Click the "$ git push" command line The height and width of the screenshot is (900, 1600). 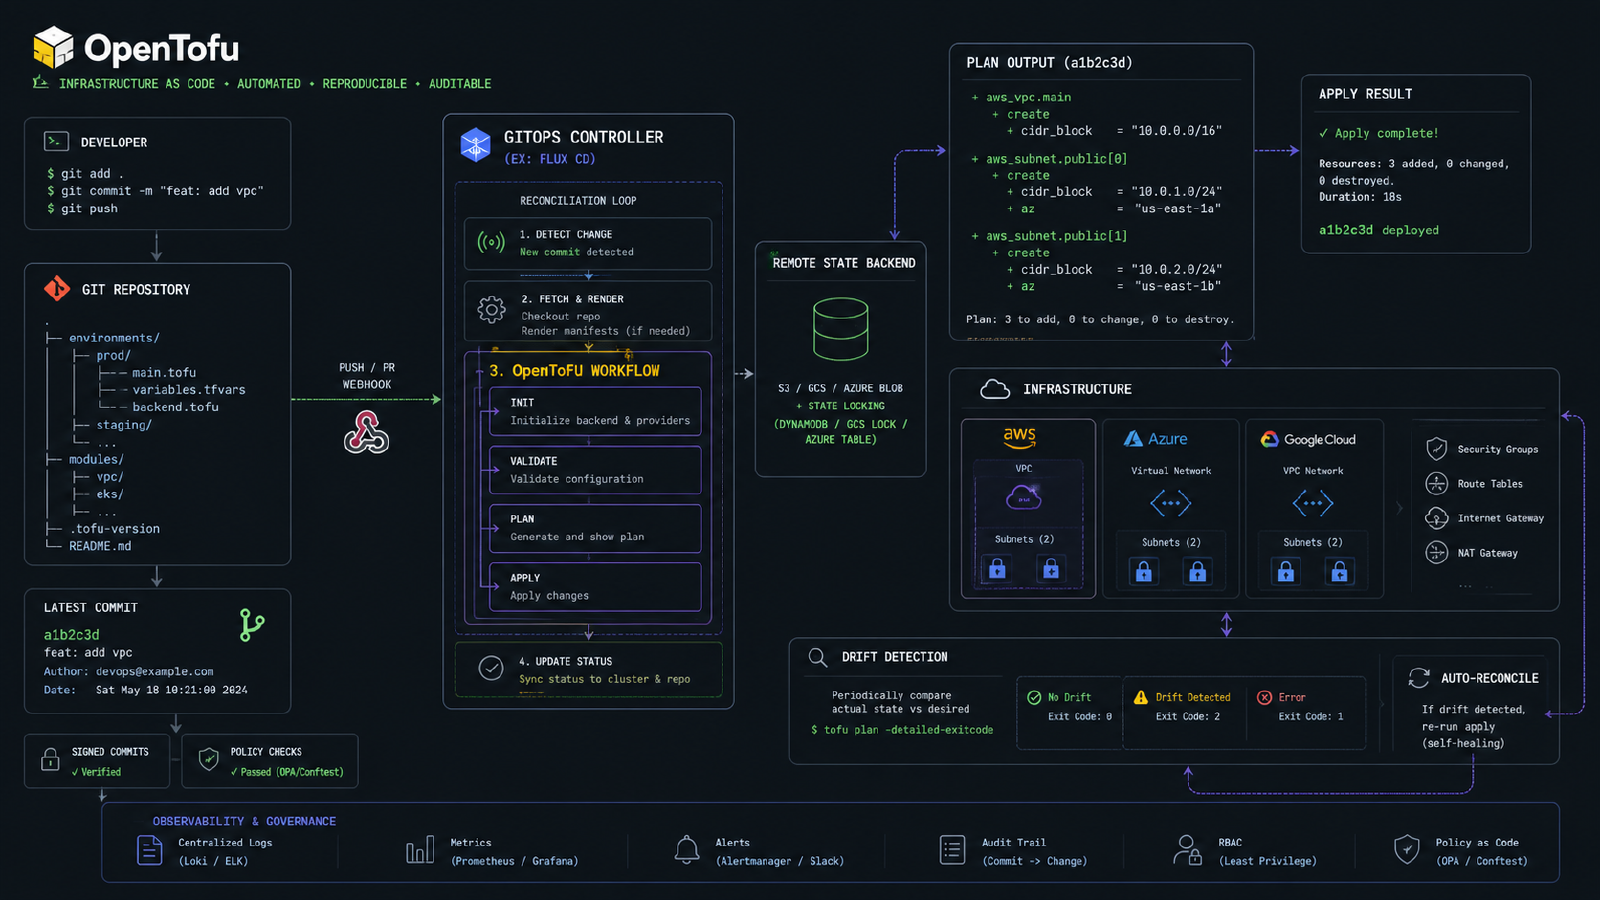click(x=82, y=208)
